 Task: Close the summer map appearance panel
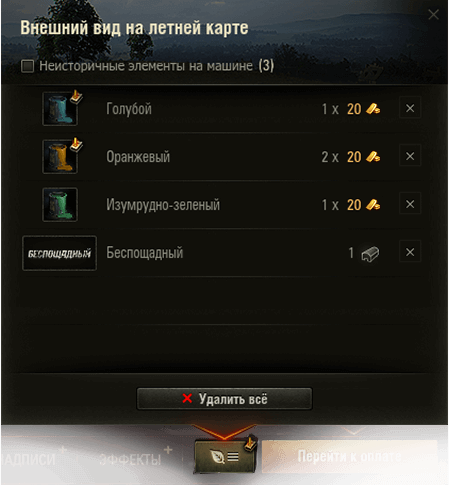click(x=433, y=14)
